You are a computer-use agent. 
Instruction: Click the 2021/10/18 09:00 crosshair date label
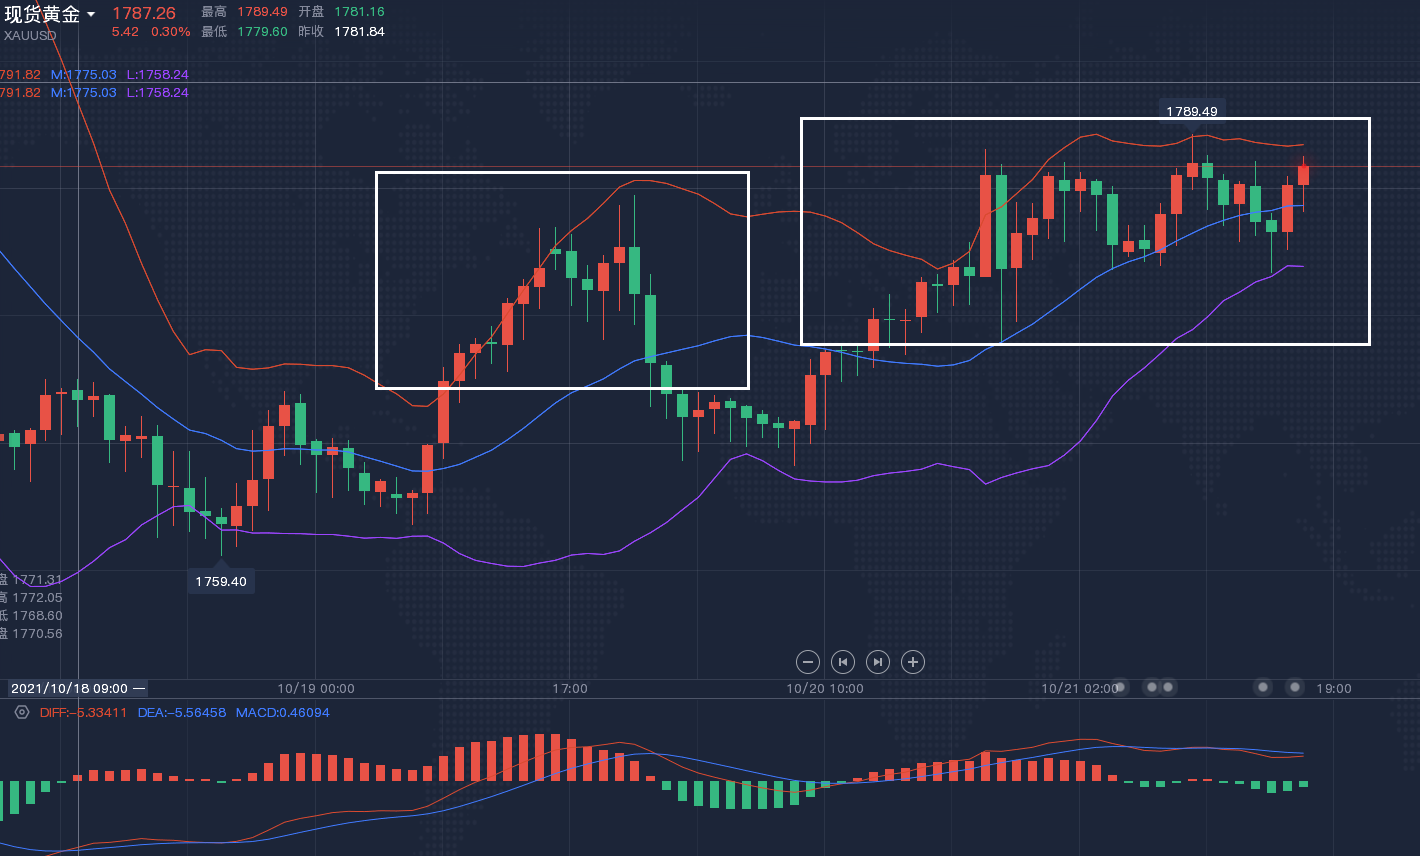(x=70, y=688)
